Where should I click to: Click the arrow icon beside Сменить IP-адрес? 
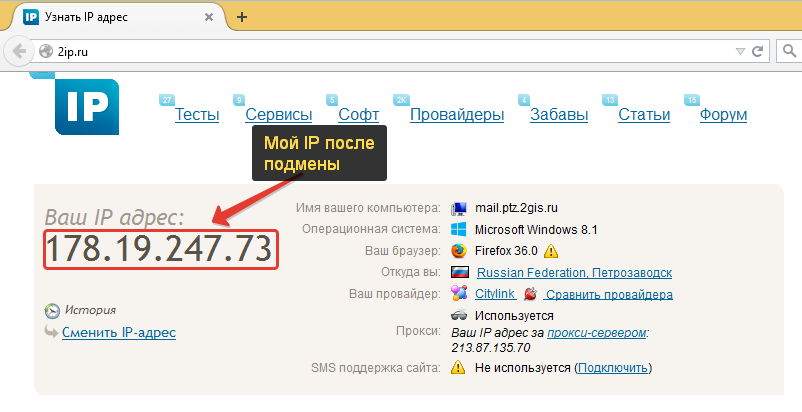click(51, 332)
